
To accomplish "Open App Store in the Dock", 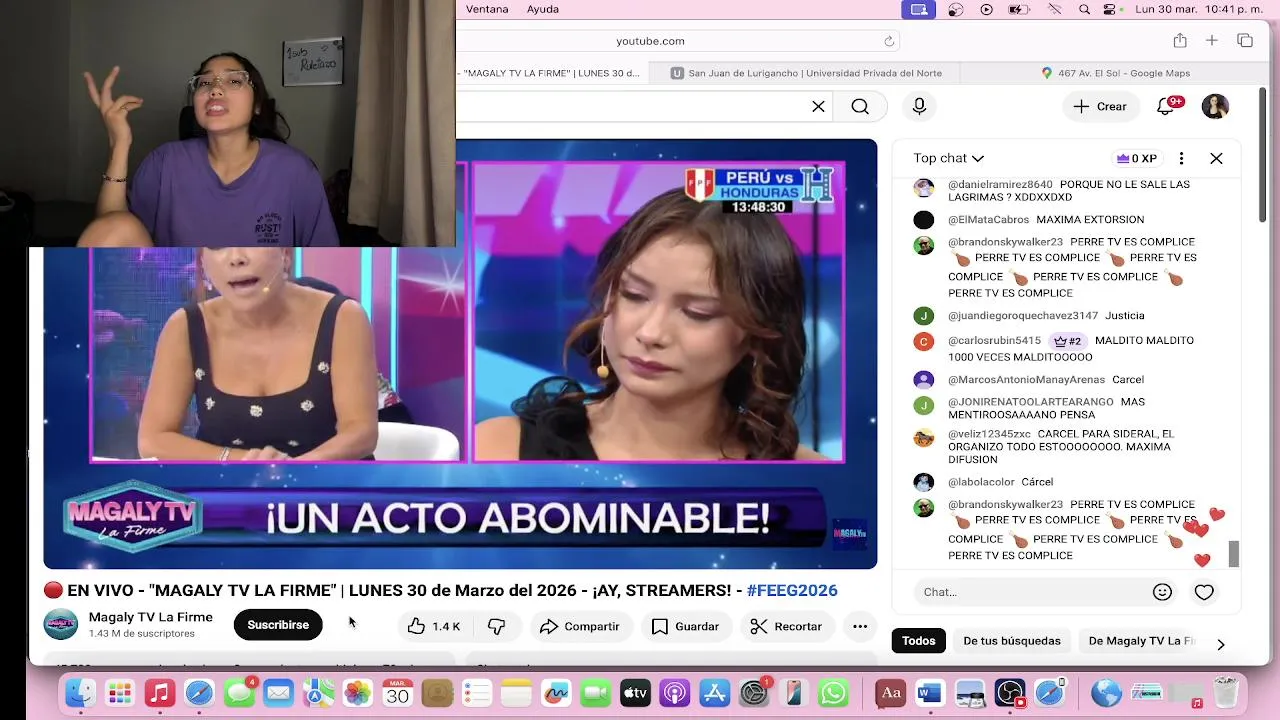I will [714, 693].
